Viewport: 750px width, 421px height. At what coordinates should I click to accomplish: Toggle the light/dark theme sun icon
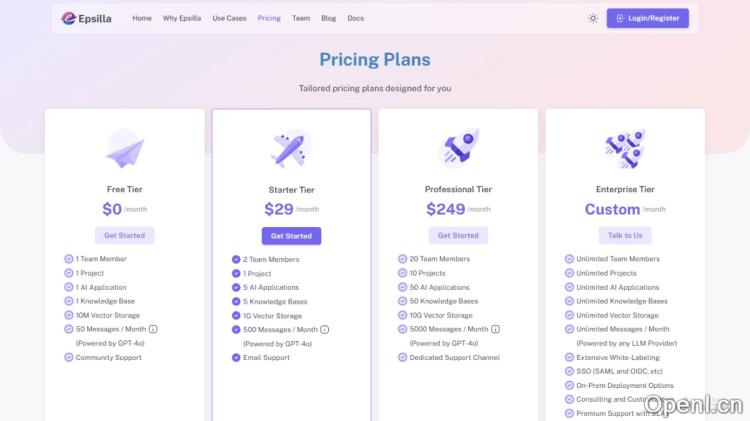pos(593,18)
